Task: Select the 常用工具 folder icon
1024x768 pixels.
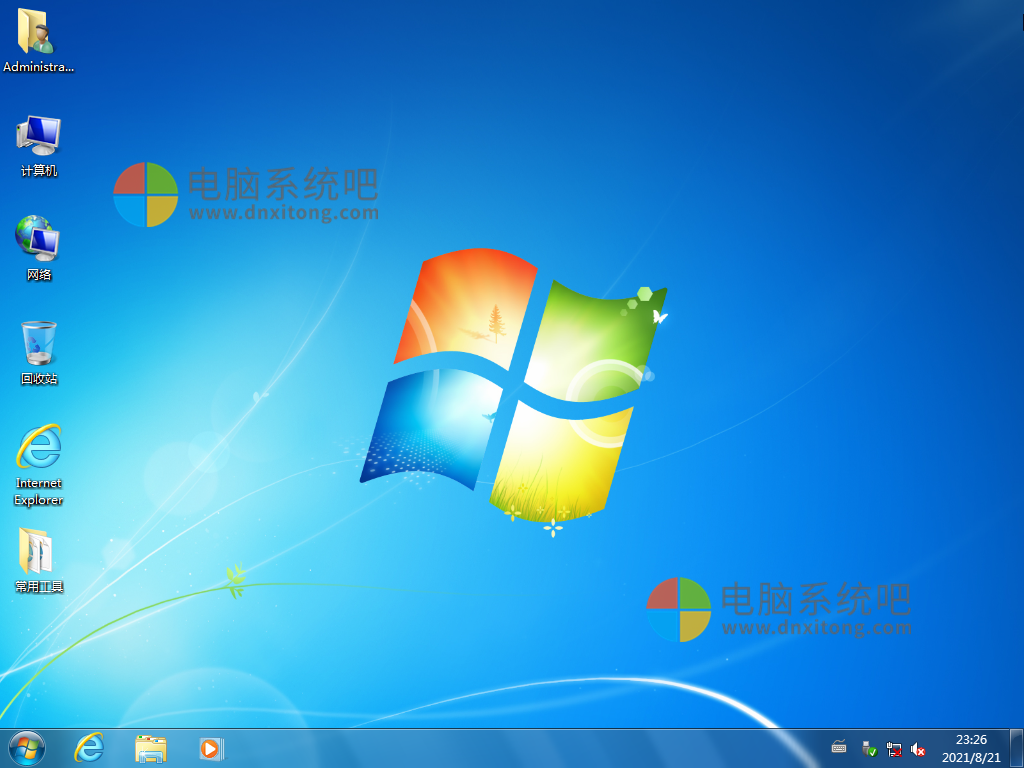Action: coord(37,552)
